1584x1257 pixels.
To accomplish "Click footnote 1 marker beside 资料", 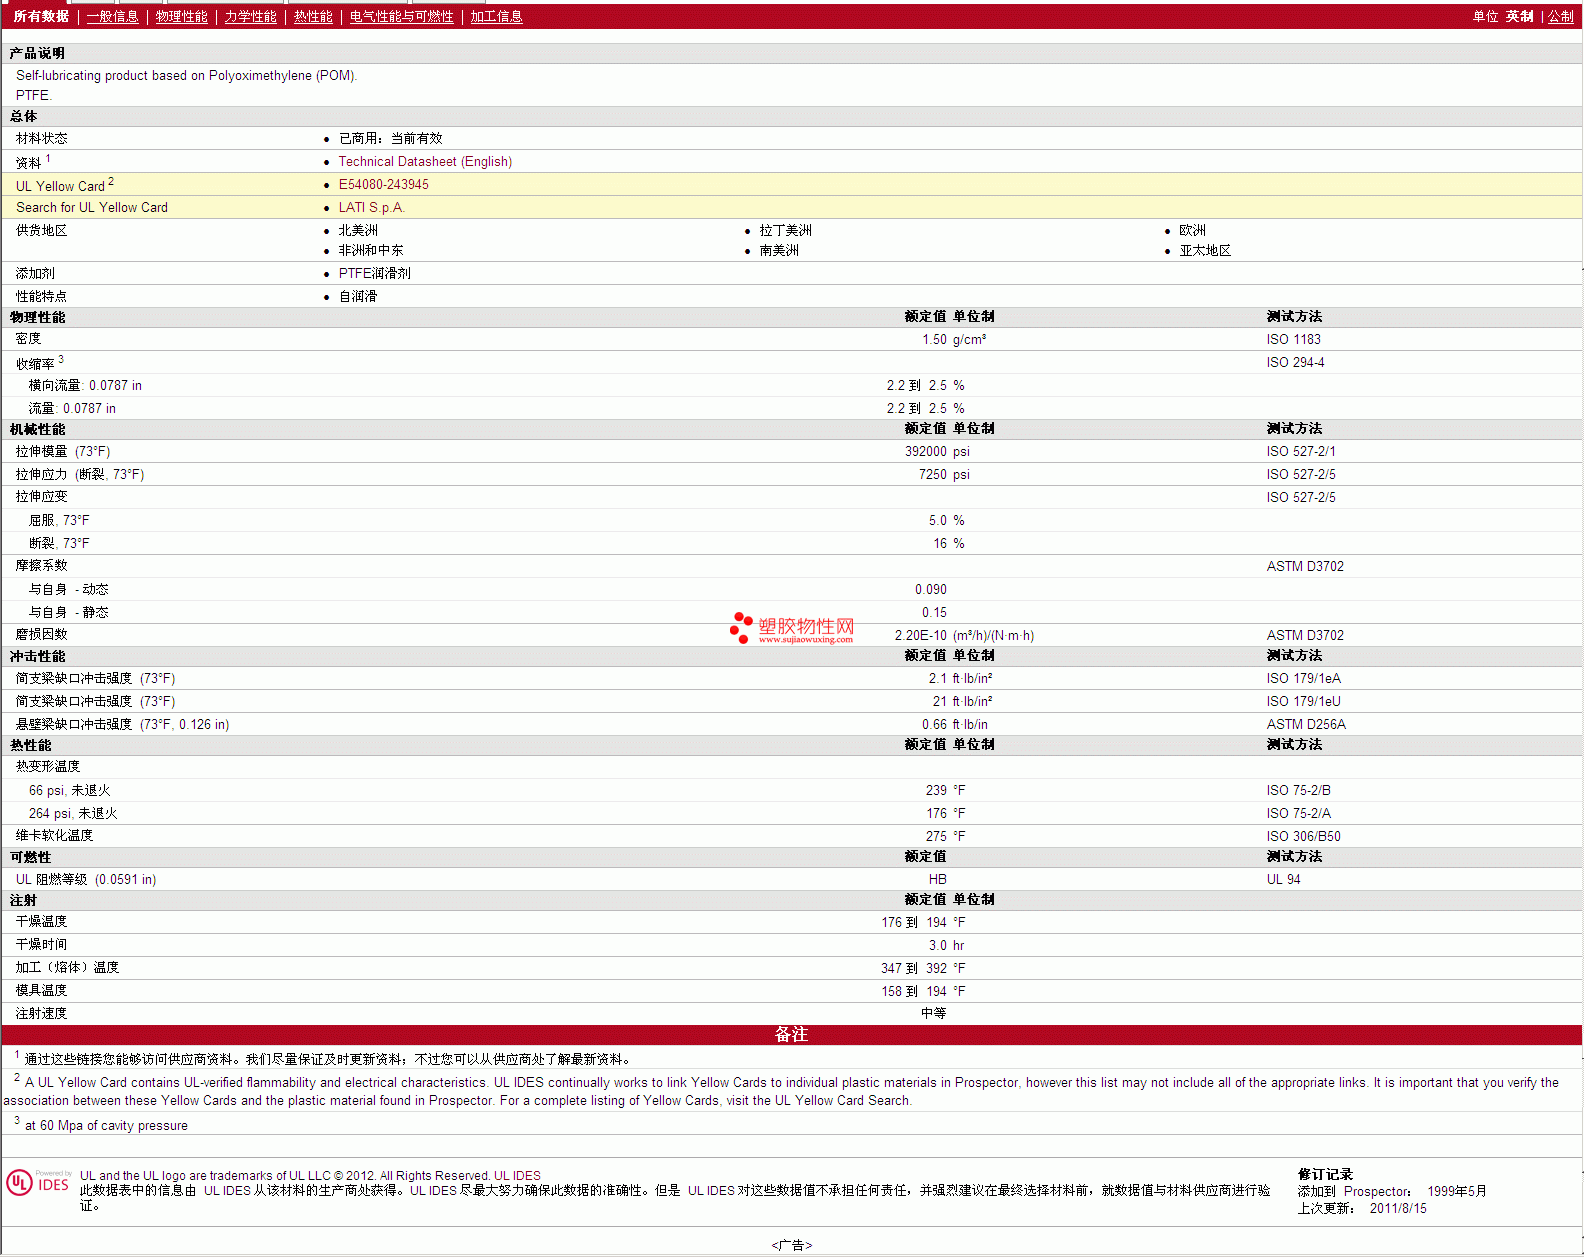I will coord(48,158).
